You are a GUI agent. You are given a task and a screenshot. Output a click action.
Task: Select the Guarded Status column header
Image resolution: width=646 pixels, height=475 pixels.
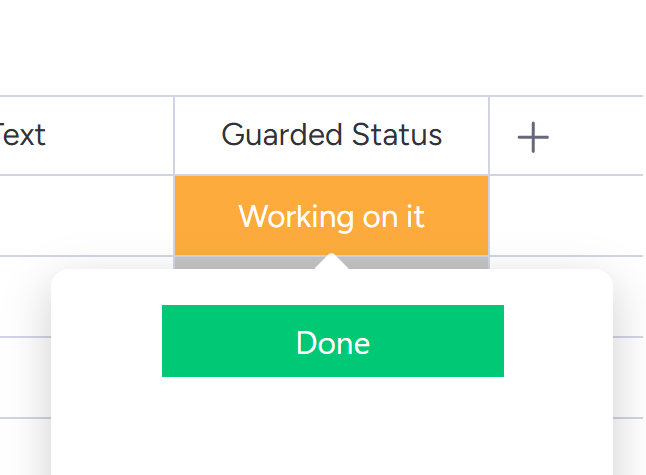point(331,135)
